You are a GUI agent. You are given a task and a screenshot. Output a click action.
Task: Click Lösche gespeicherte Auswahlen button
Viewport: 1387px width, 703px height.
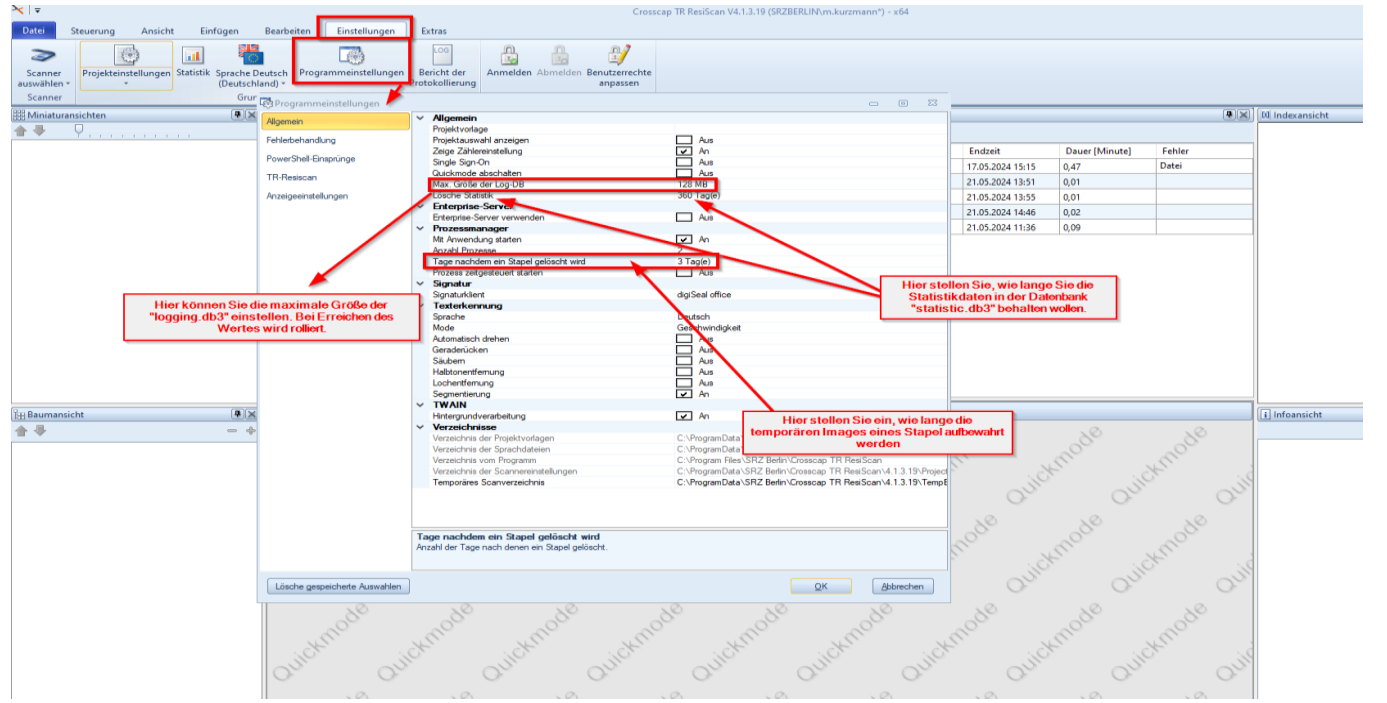coord(338,587)
